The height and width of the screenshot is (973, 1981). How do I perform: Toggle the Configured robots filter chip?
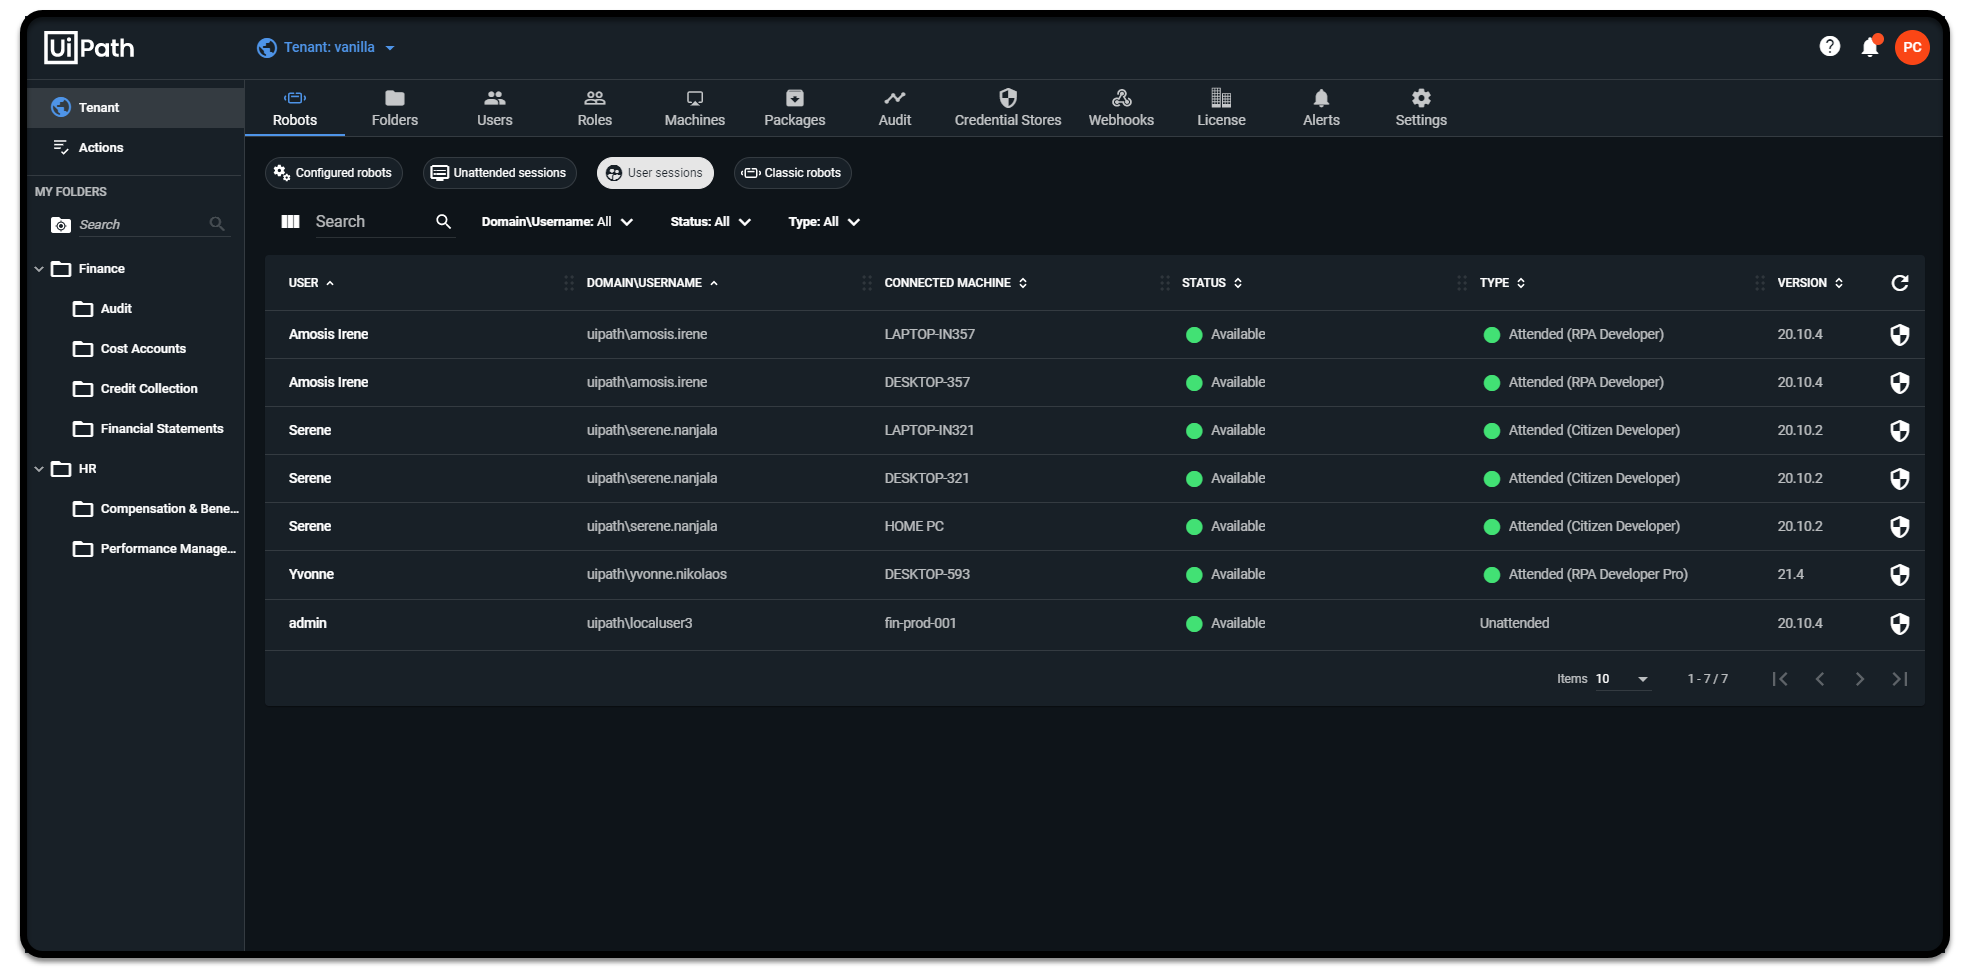[x=333, y=172]
